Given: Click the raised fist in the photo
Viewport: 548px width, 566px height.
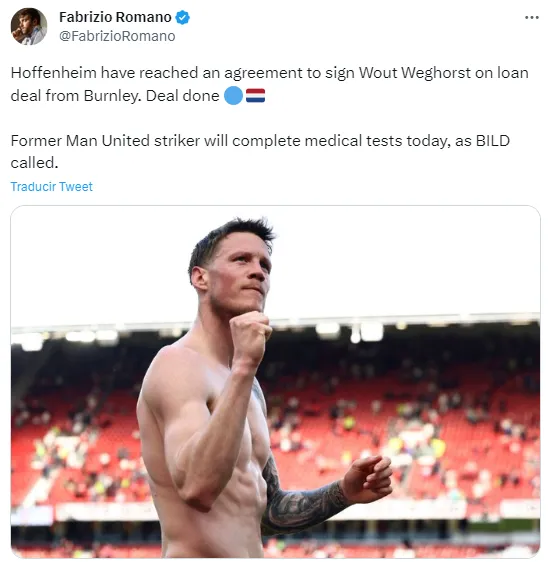Looking at the screenshot, I should [250, 329].
